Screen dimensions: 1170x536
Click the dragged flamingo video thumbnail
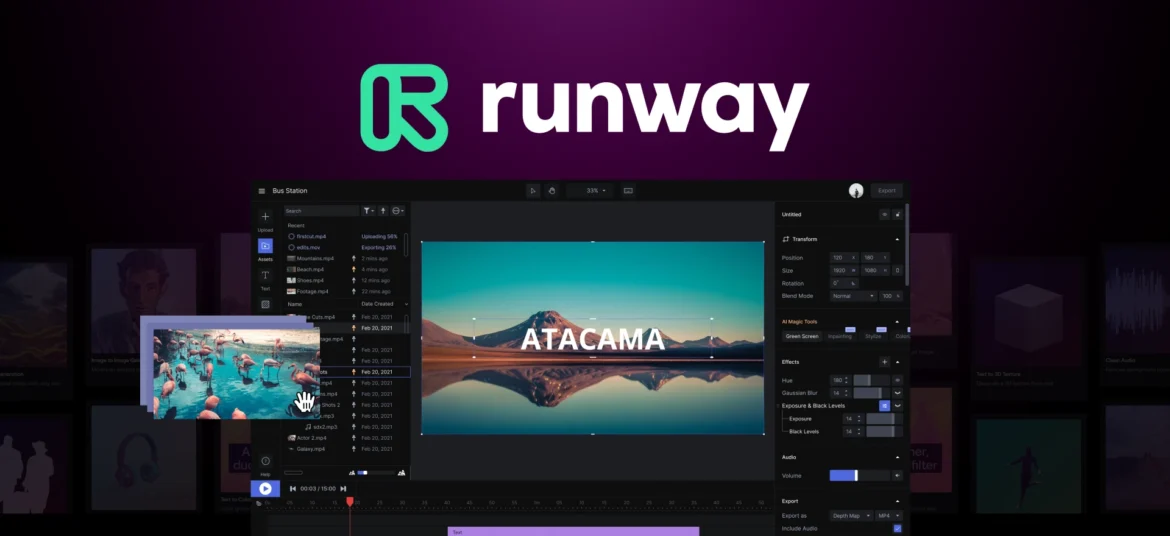(x=237, y=373)
